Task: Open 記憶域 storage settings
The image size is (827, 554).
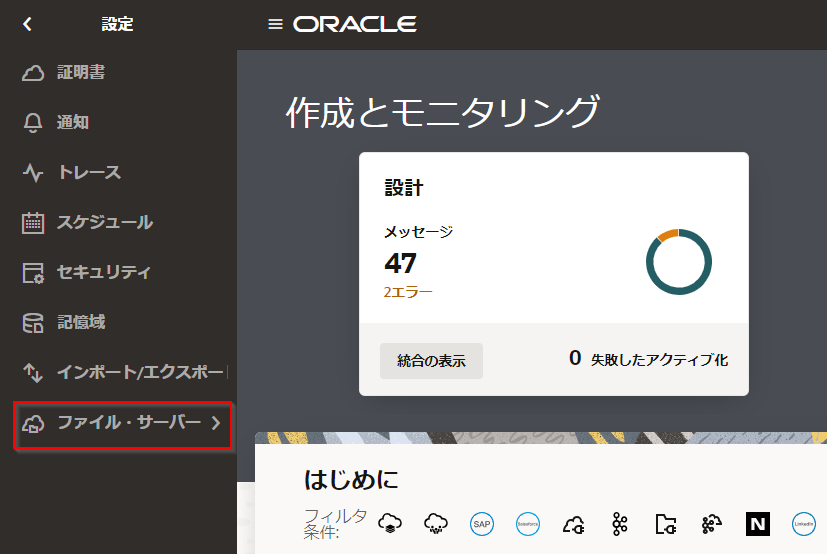Action: [80, 323]
